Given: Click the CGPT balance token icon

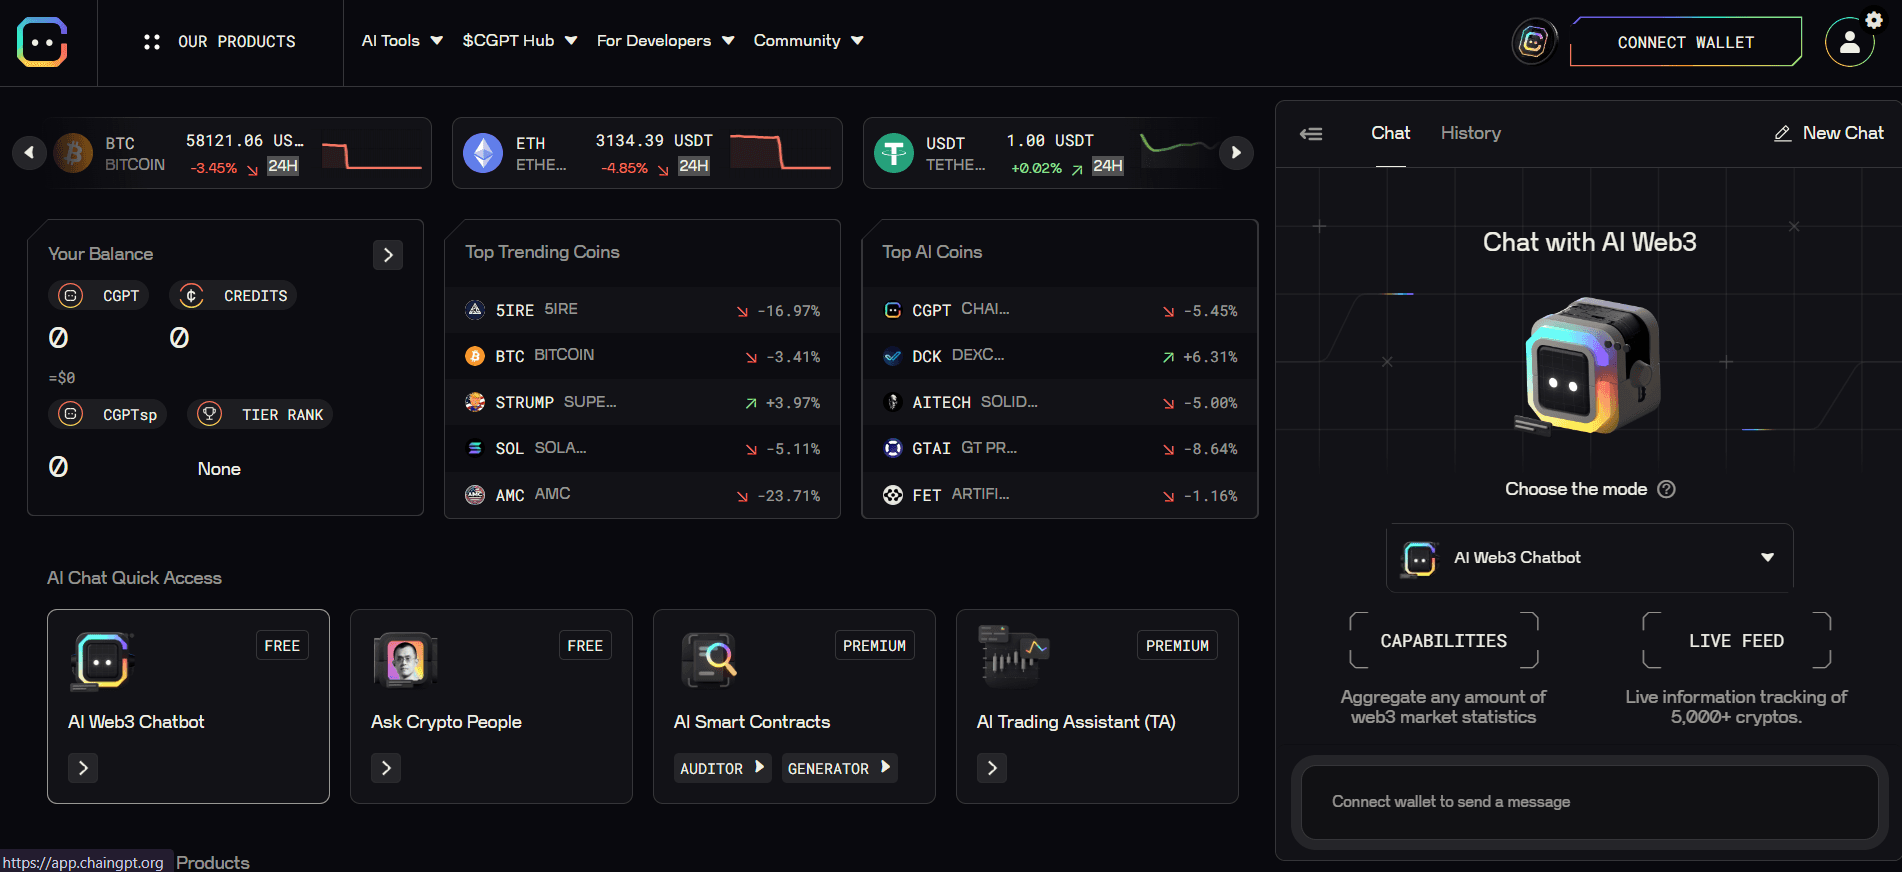Looking at the screenshot, I should (x=70, y=295).
